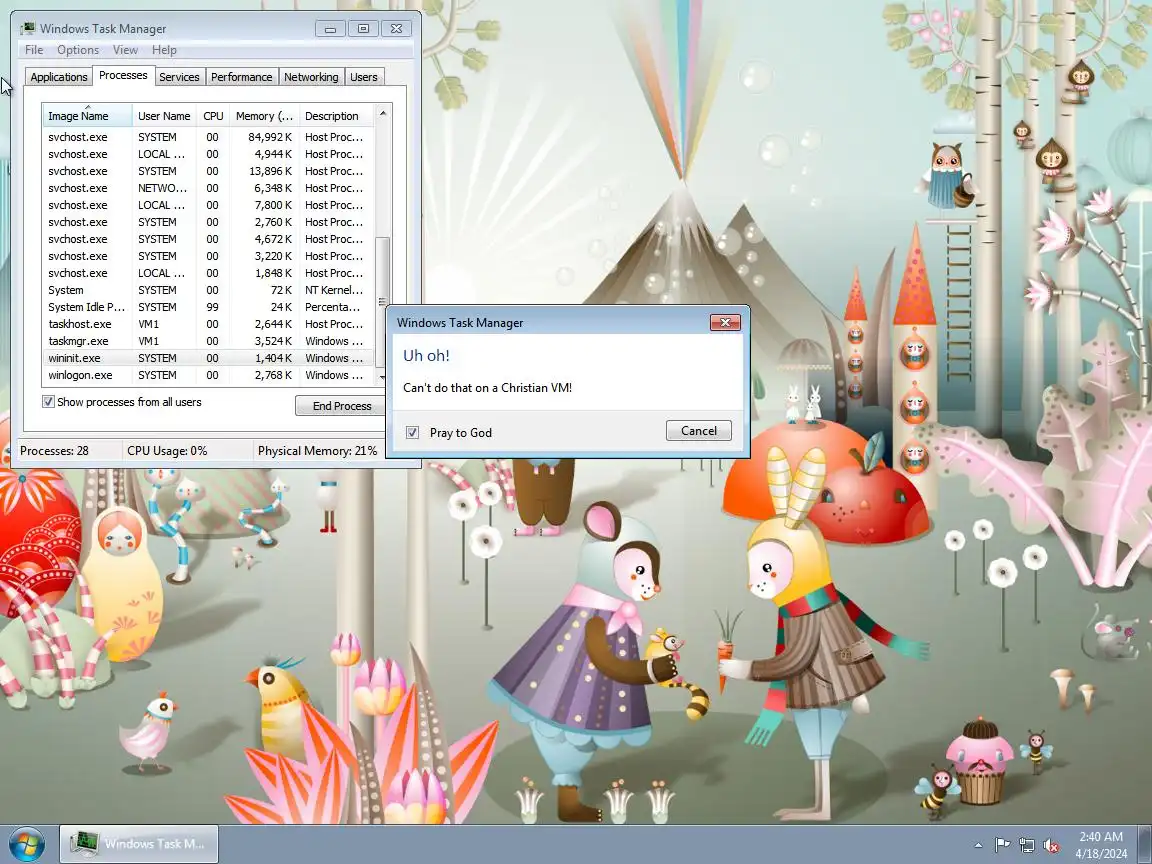Open the Options menu
1152x864 pixels.
pos(78,50)
